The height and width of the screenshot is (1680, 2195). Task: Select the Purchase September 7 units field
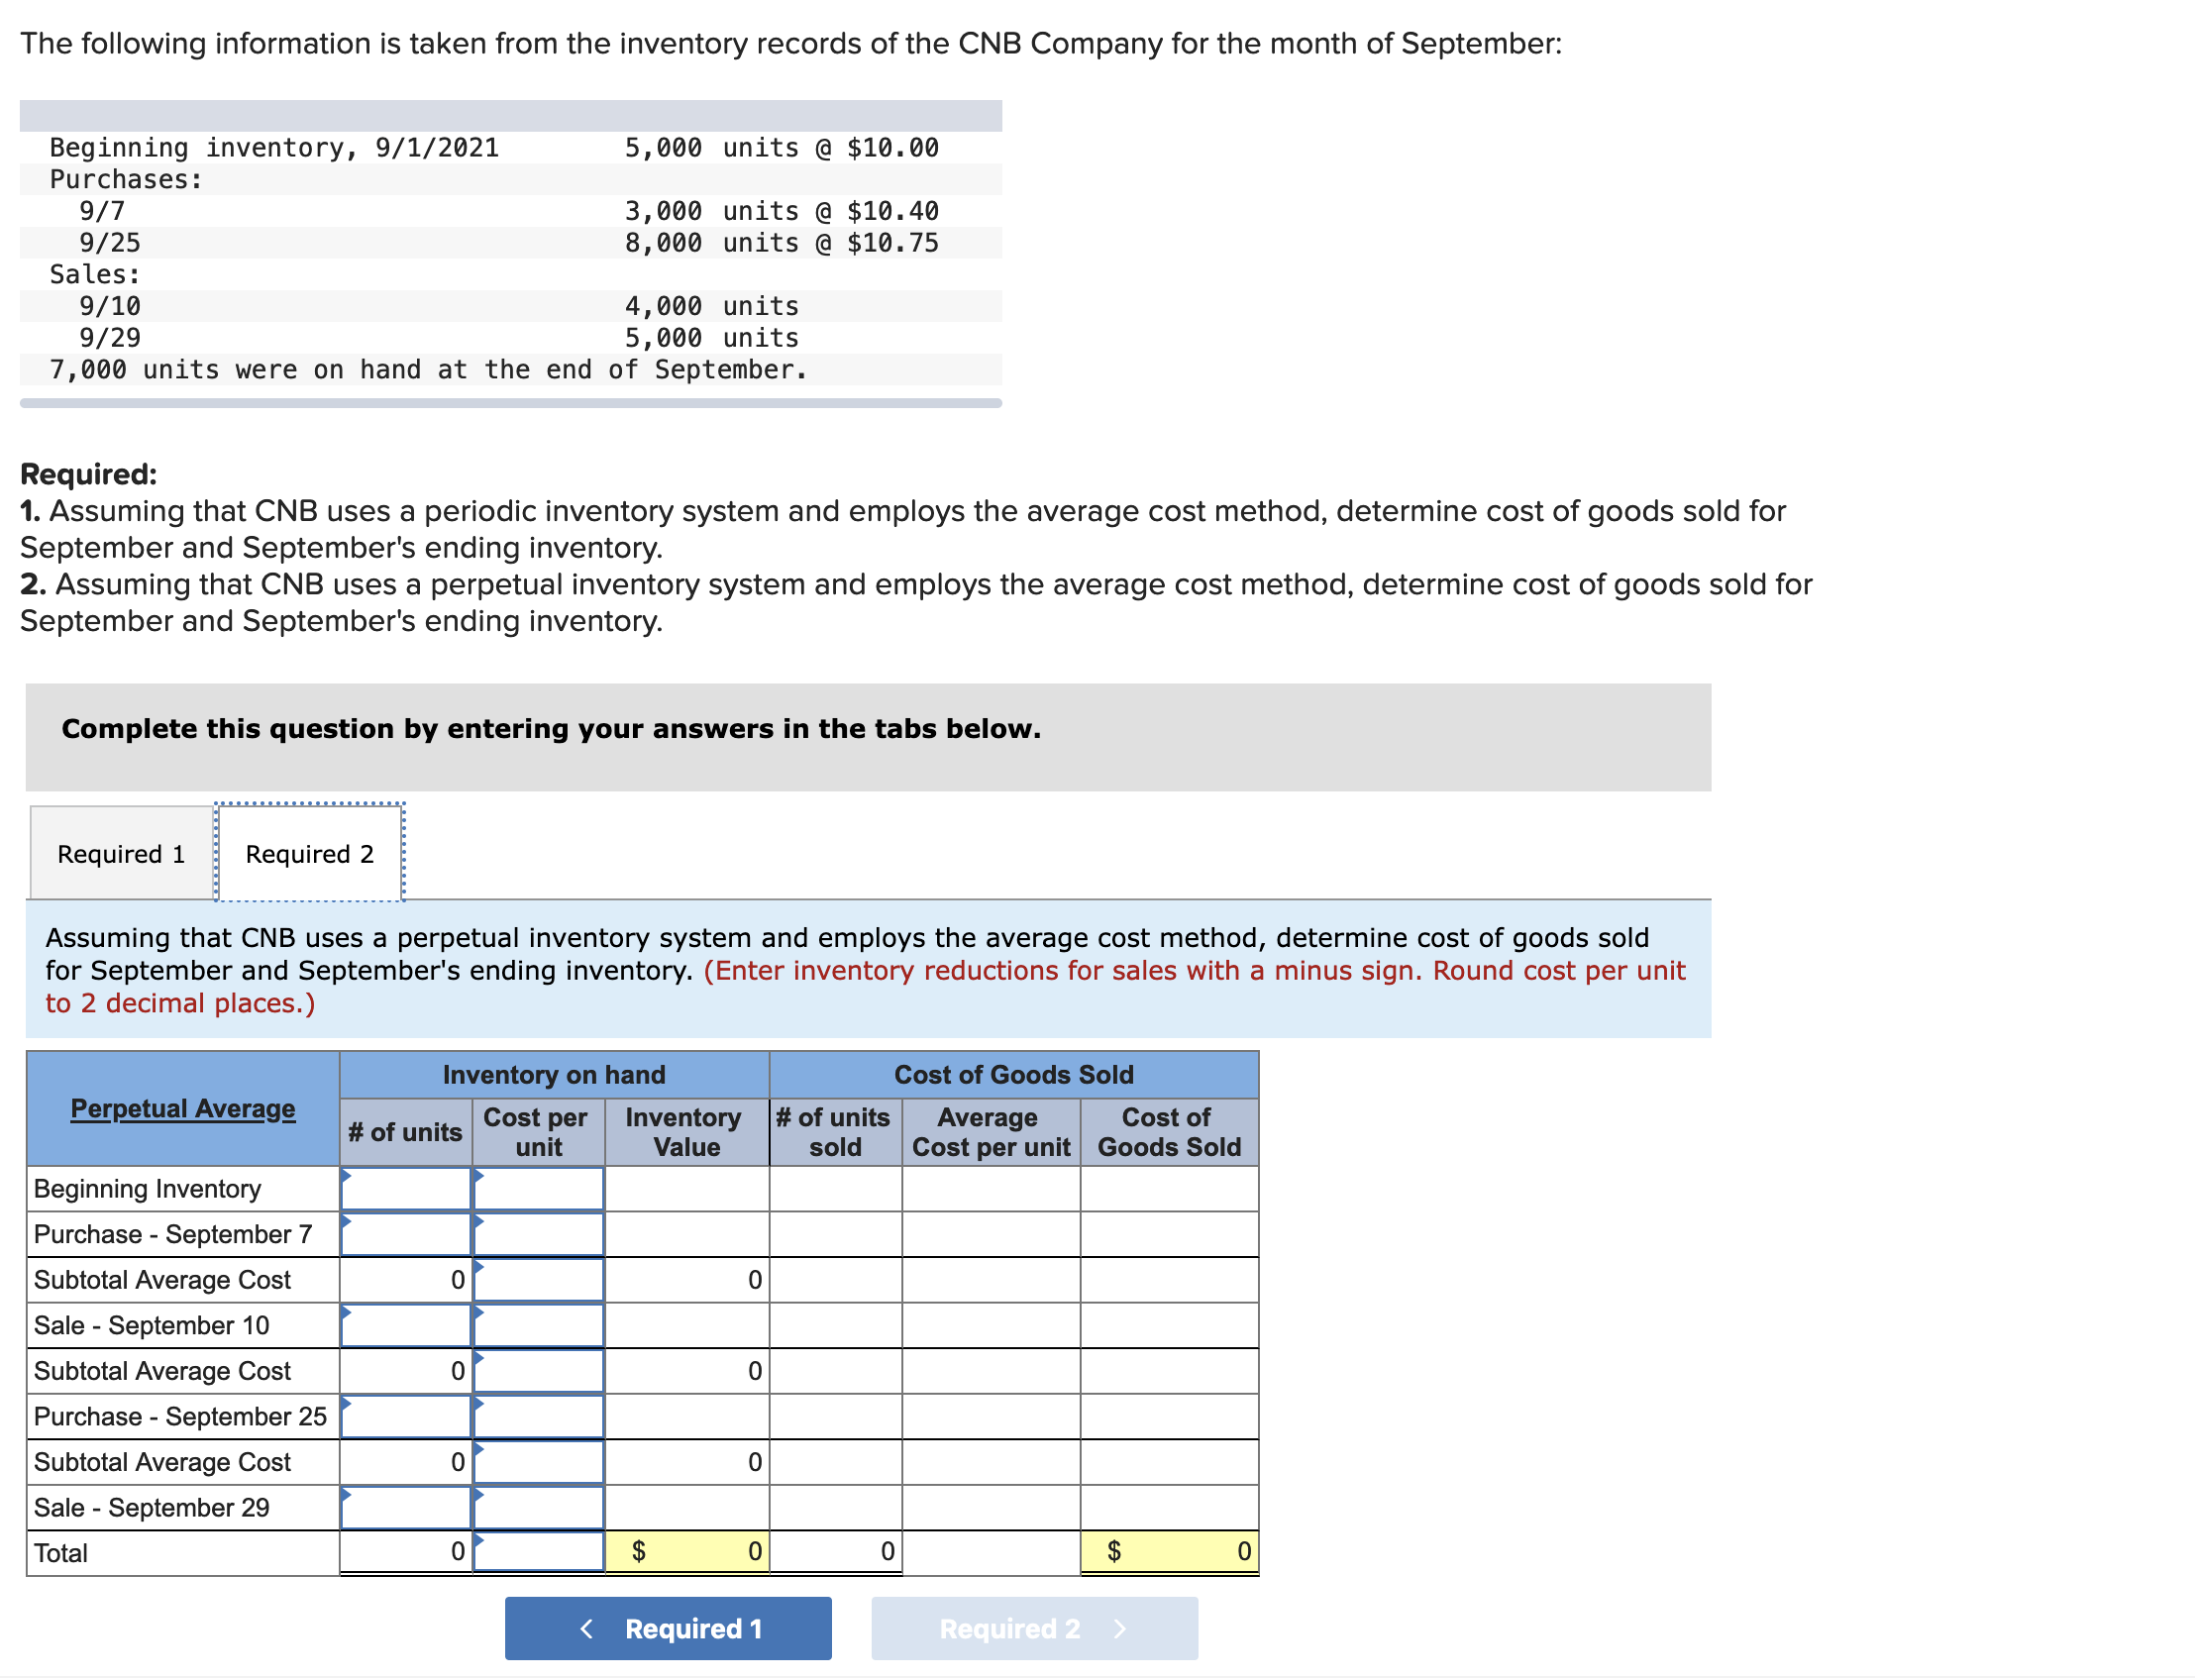coord(405,1233)
